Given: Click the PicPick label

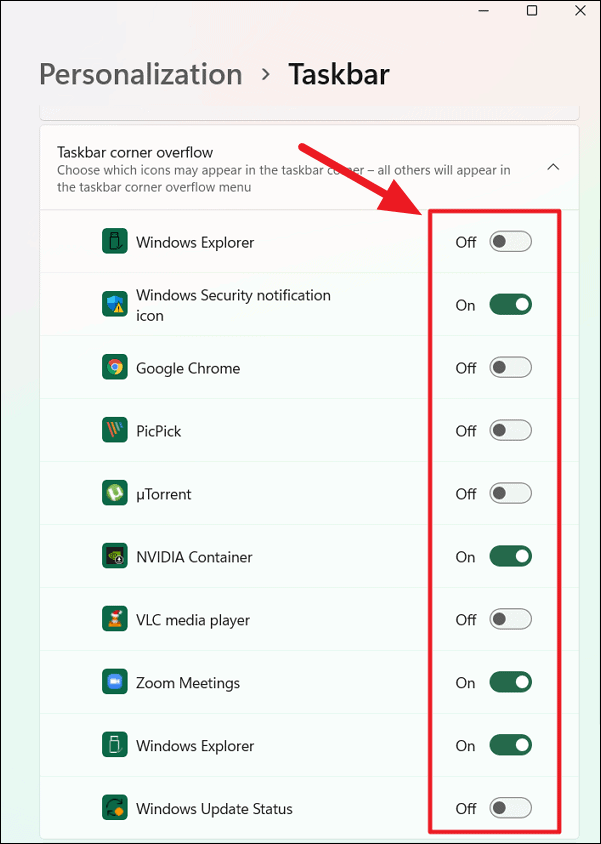Looking at the screenshot, I should [x=159, y=431].
